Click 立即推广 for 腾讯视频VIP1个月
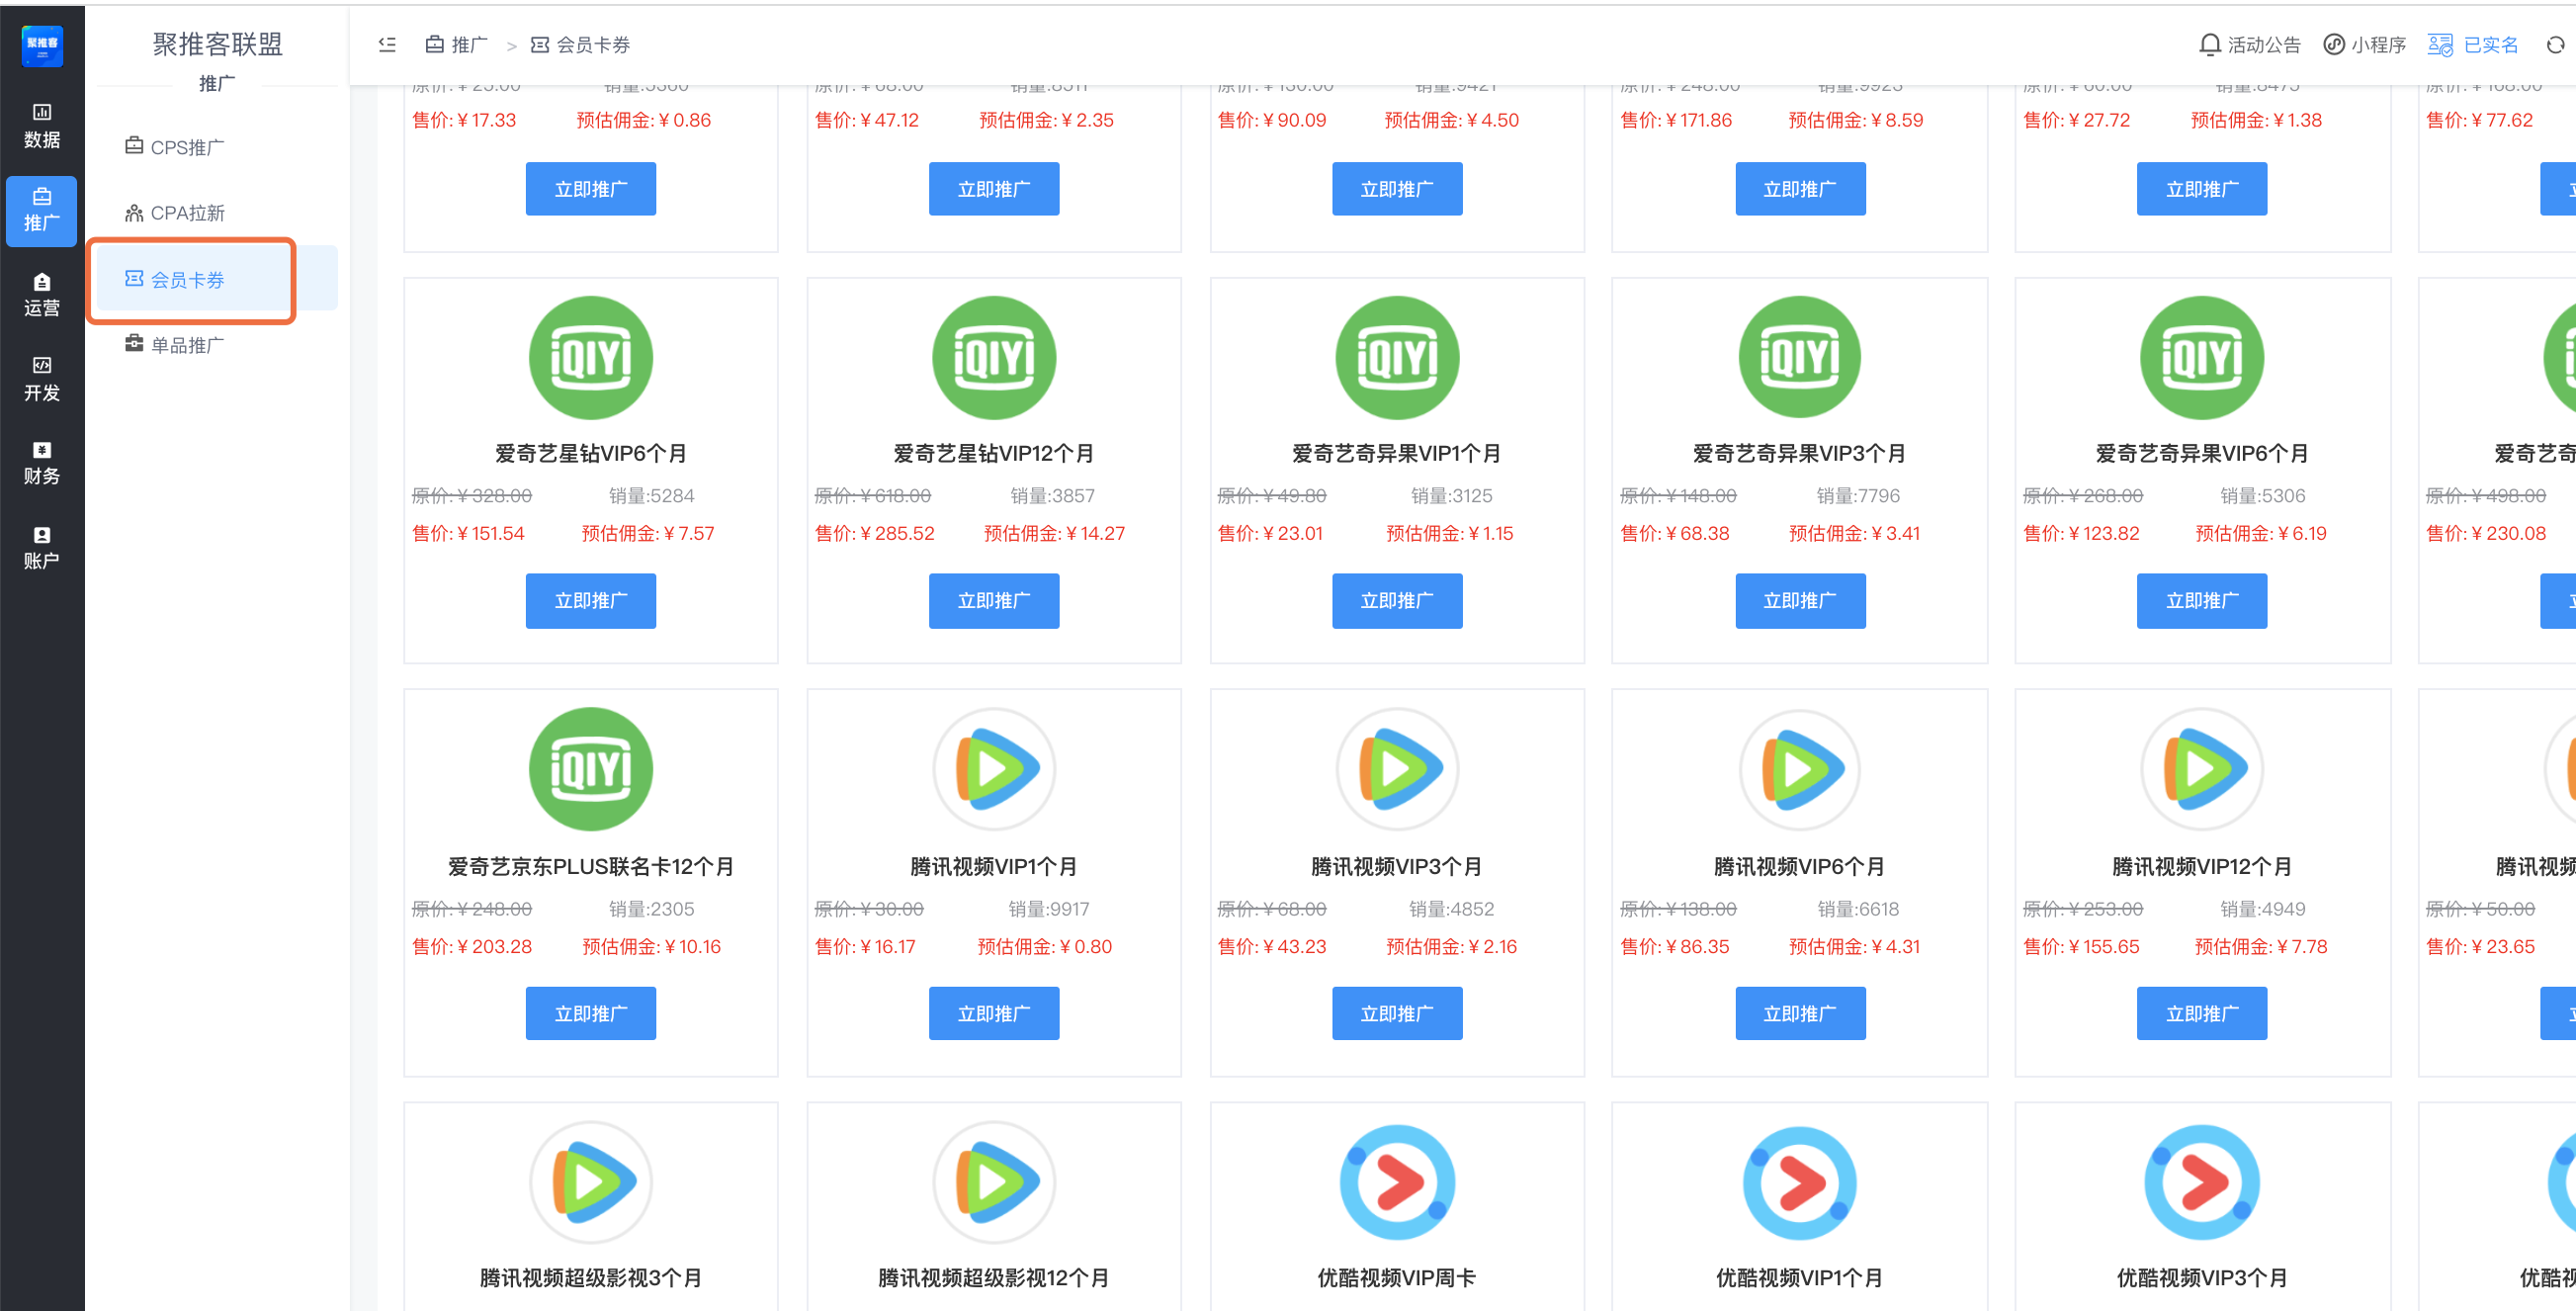 (993, 1013)
